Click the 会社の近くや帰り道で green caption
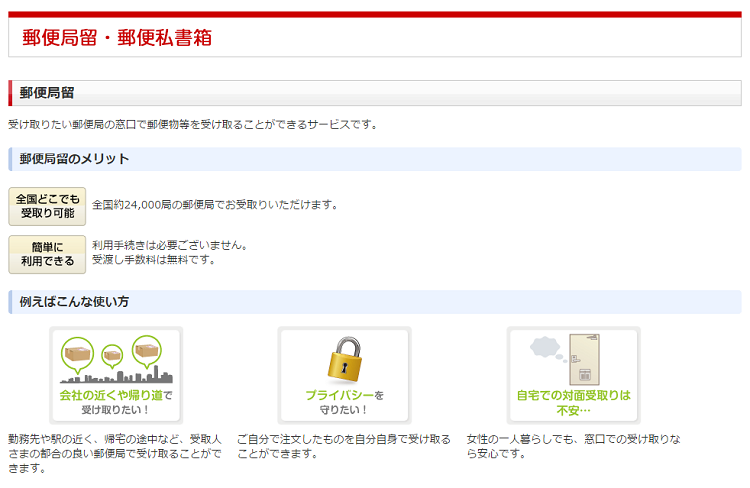Image resolution: width=750 pixels, height=488 pixels. [x=116, y=395]
